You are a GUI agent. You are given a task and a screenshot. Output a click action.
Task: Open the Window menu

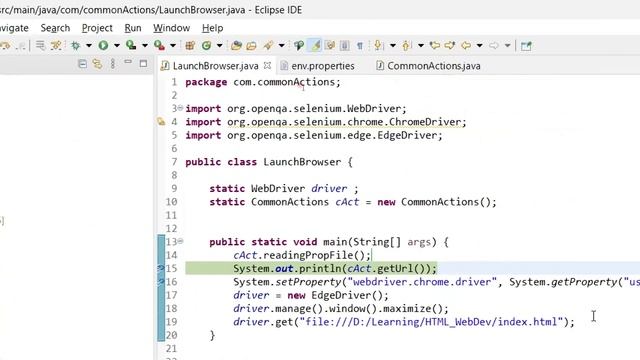171,28
